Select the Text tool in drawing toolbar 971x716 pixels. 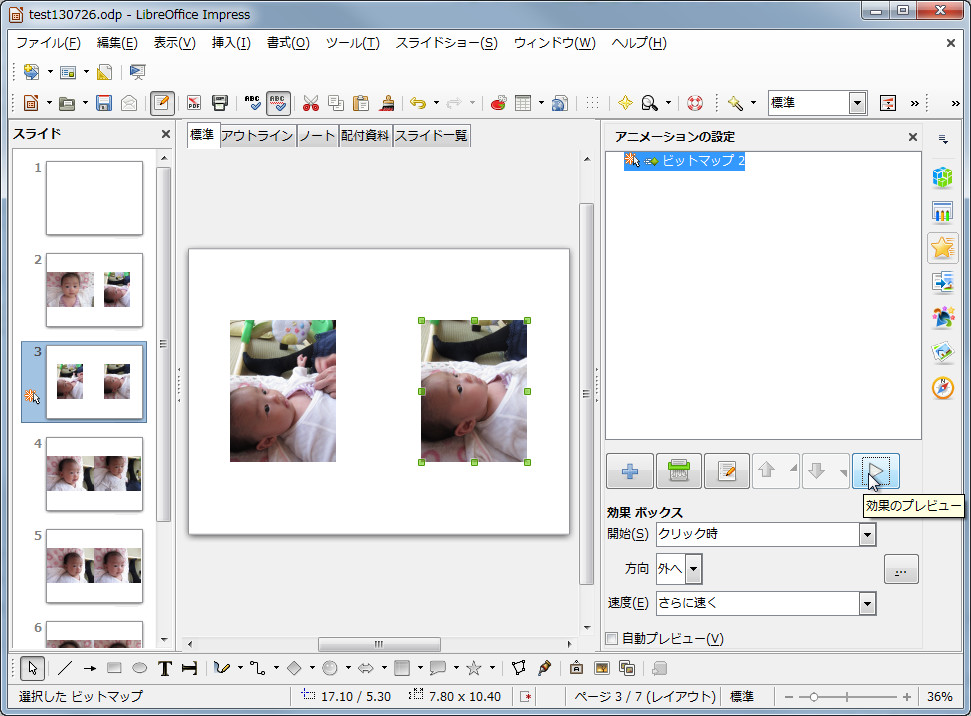pyautogui.click(x=165, y=668)
